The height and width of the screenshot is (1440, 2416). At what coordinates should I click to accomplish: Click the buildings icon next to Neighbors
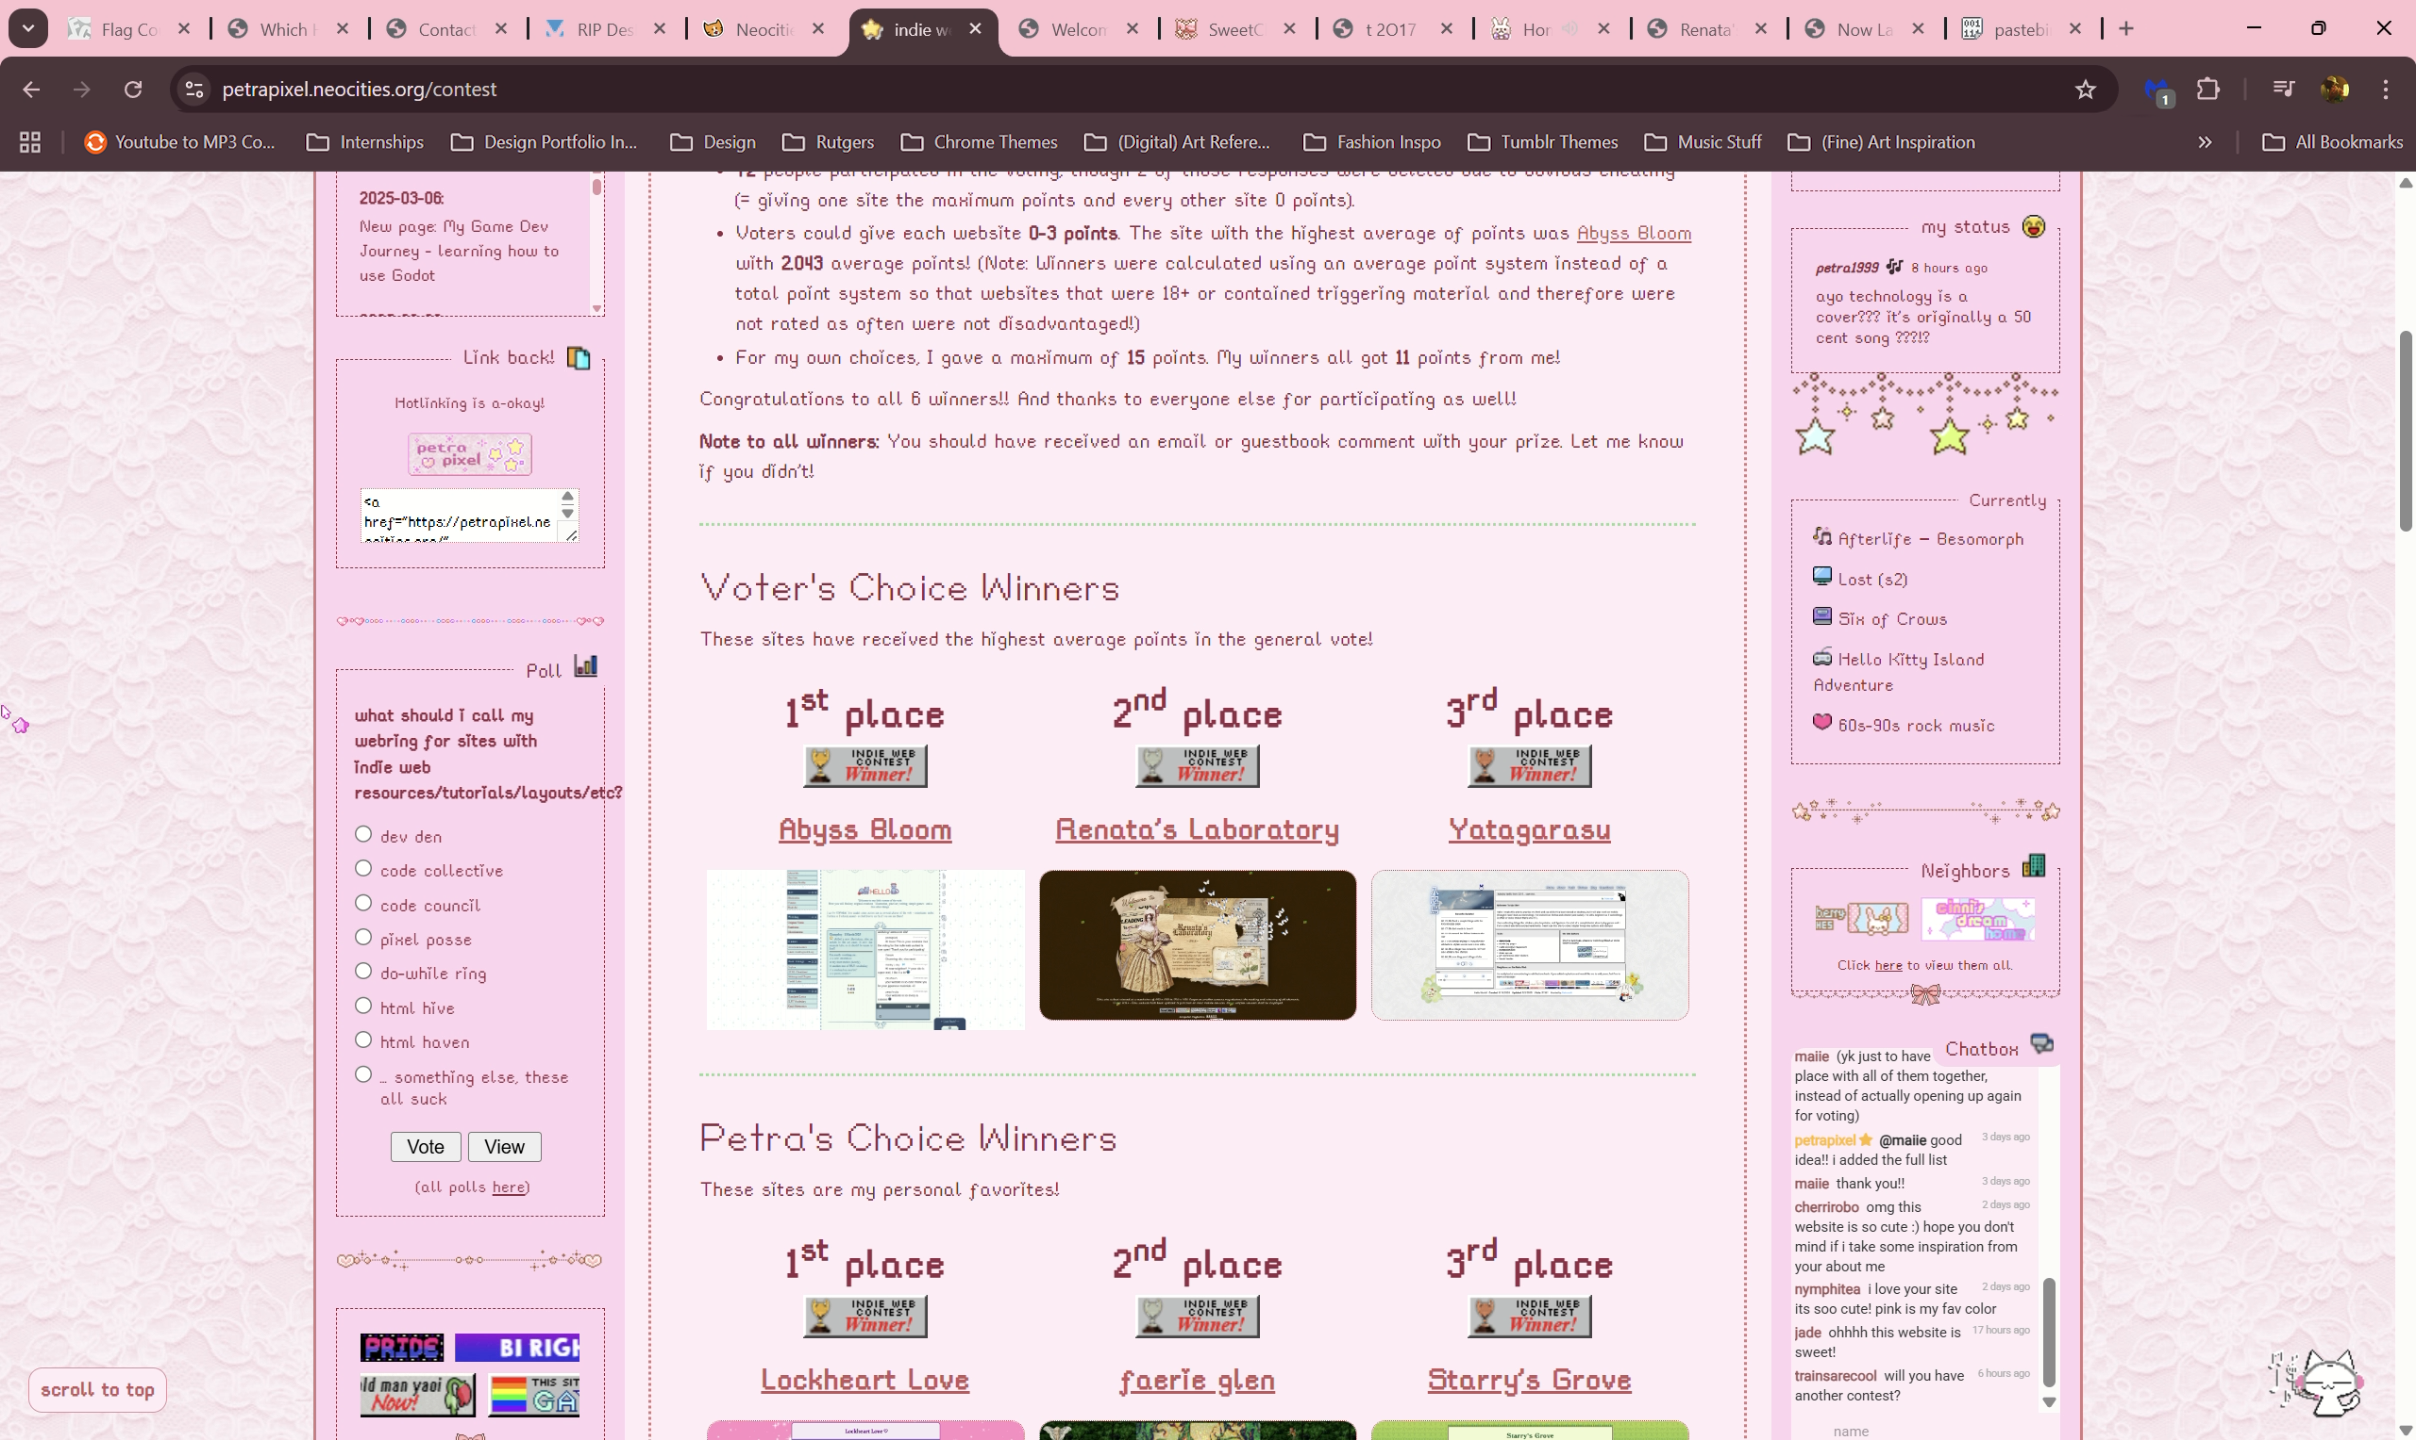point(2034,866)
